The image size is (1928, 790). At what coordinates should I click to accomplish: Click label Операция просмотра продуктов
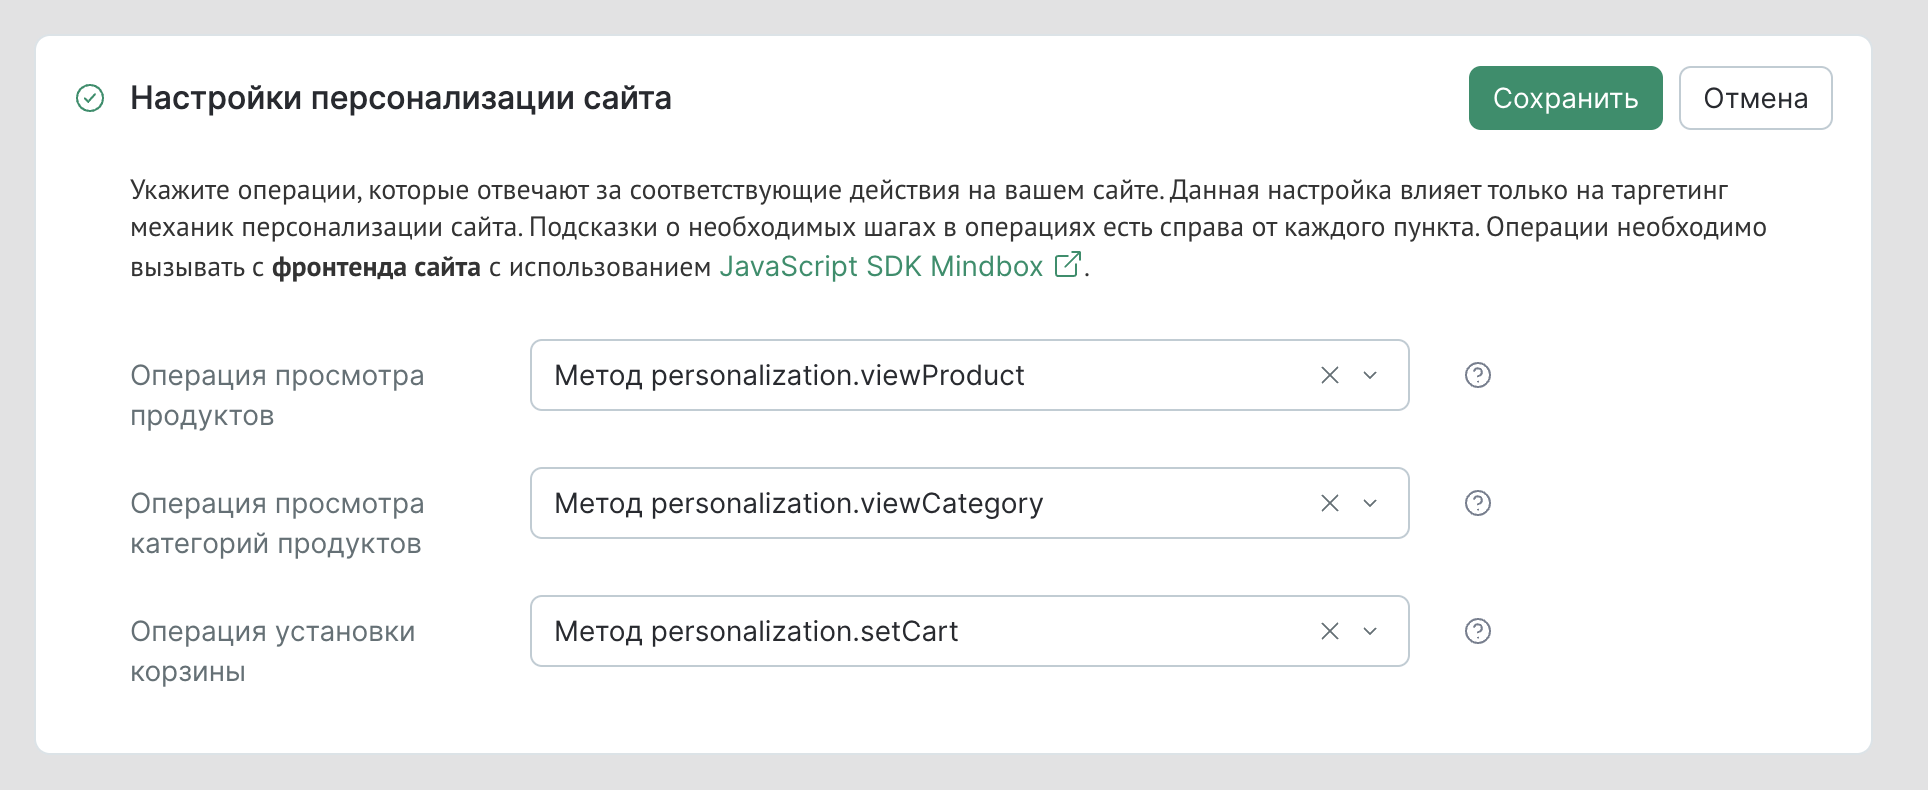(277, 395)
